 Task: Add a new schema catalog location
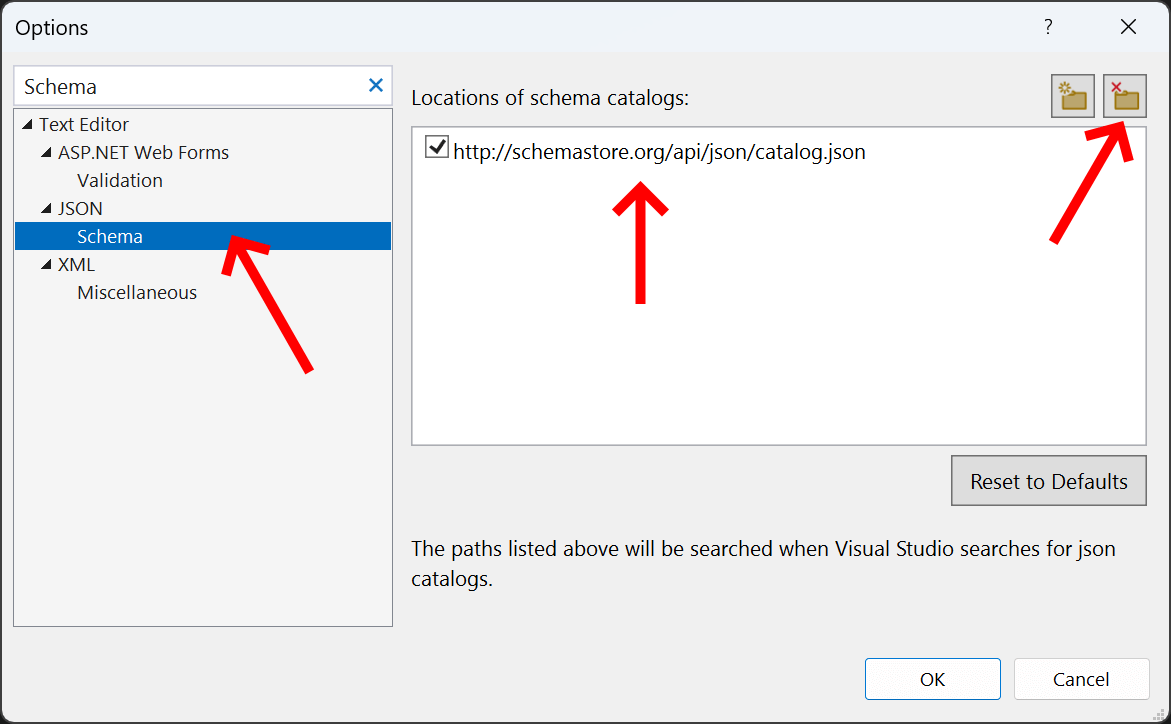tap(1072, 95)
